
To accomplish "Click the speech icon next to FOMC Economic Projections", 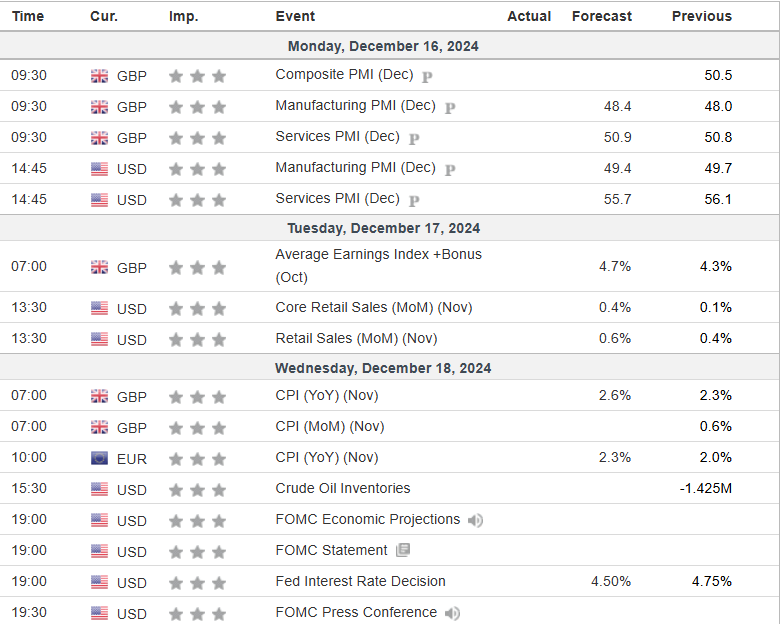I will pos(475,520).
